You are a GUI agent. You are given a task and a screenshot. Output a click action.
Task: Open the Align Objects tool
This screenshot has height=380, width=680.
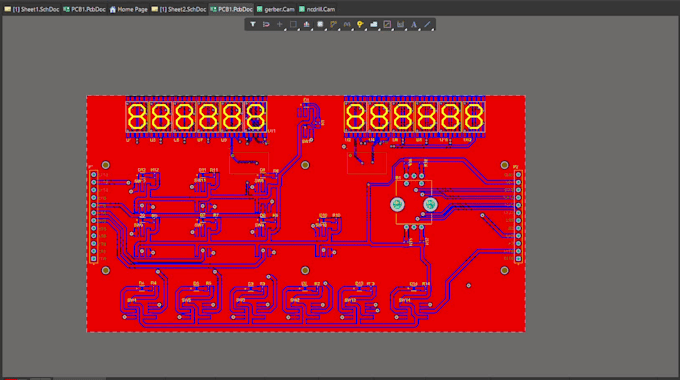pos(307,24)
